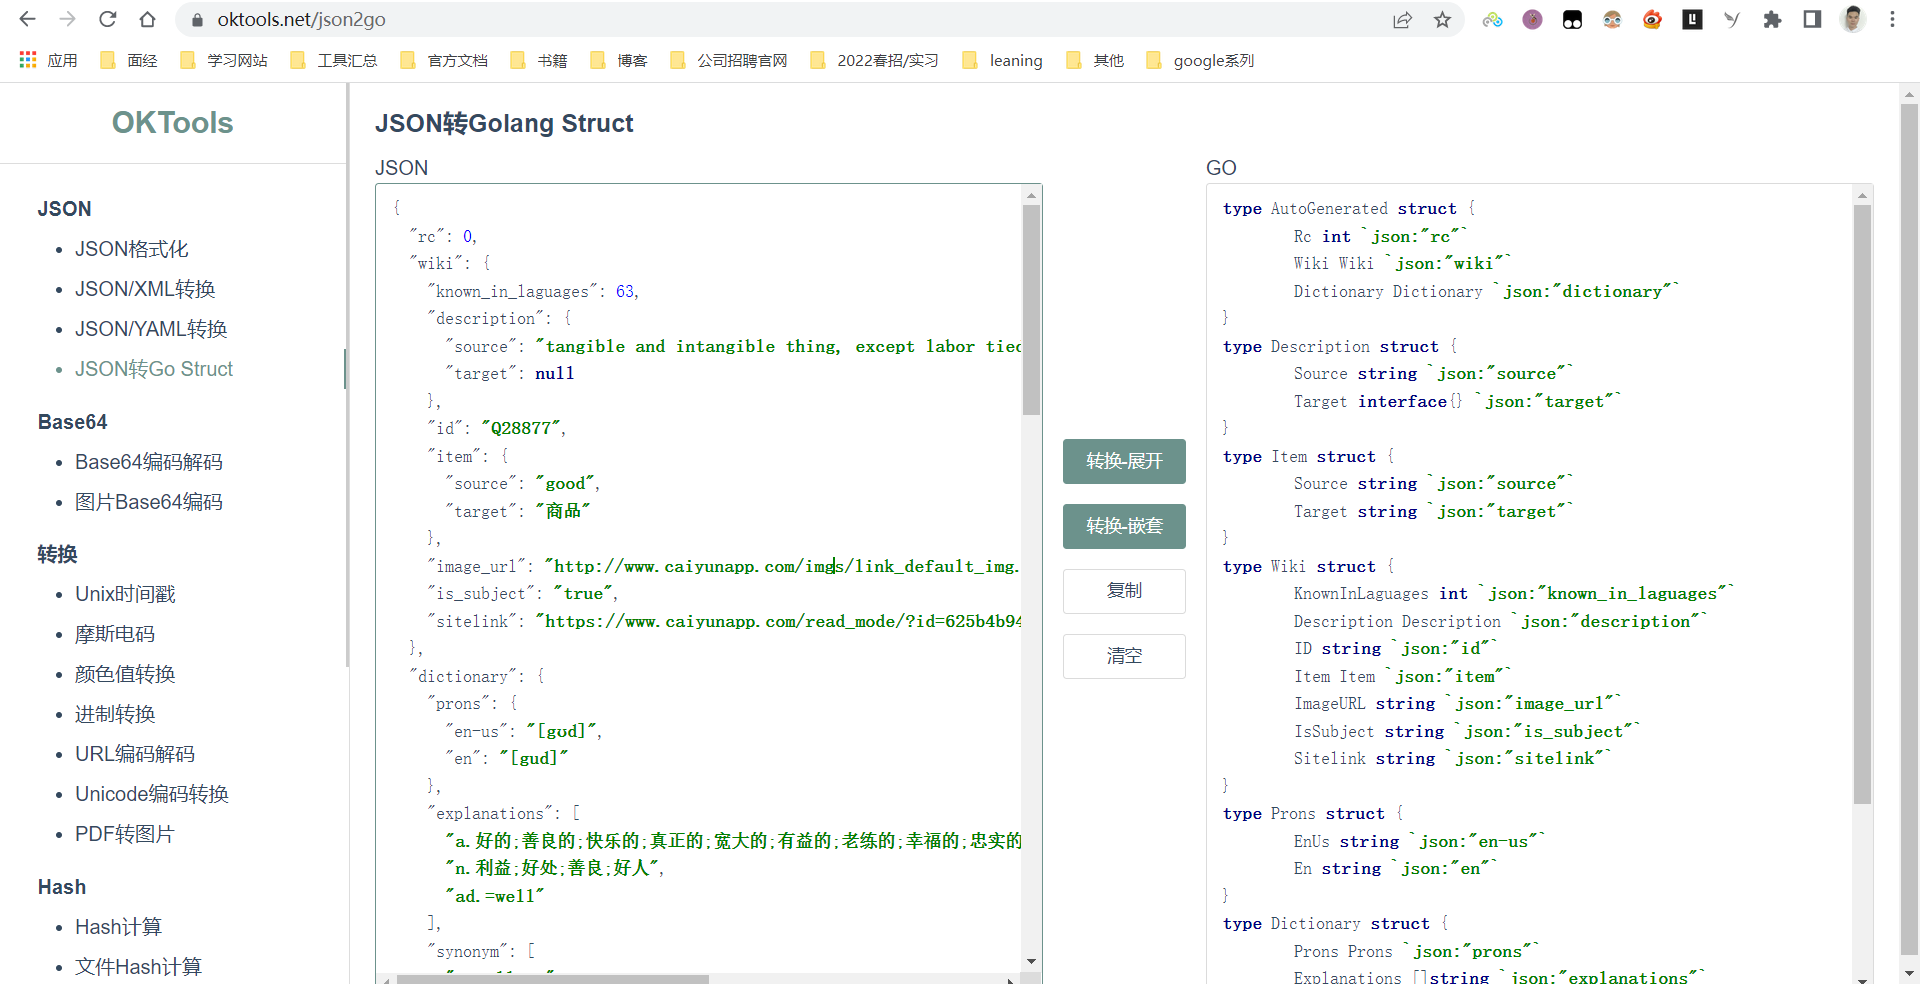Open the 颜色值转换 tool
Image resolution: width=1920 pixels, height=984 pixels.
tap(125, 674)
